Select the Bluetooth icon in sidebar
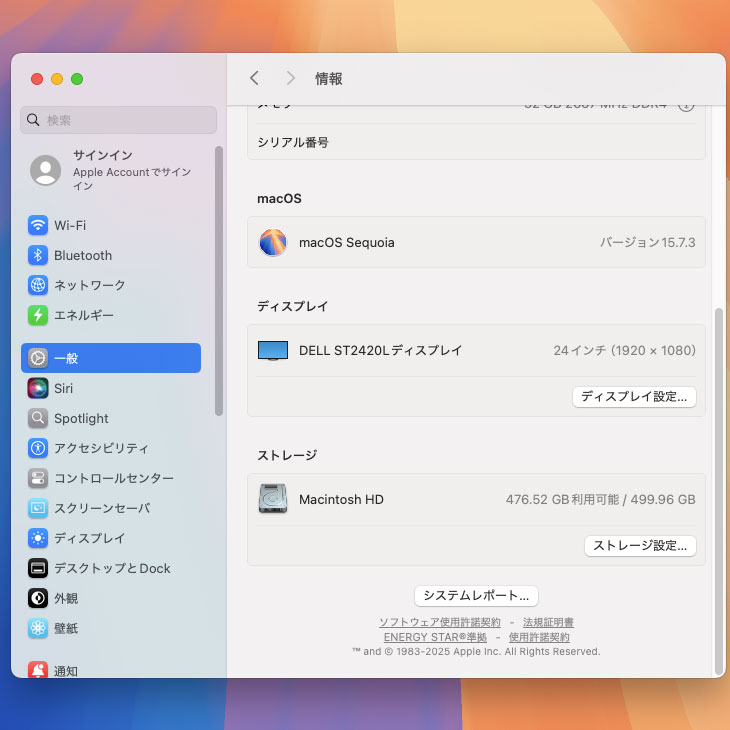Screen dimensions: 730x730 tap(38, 255)
